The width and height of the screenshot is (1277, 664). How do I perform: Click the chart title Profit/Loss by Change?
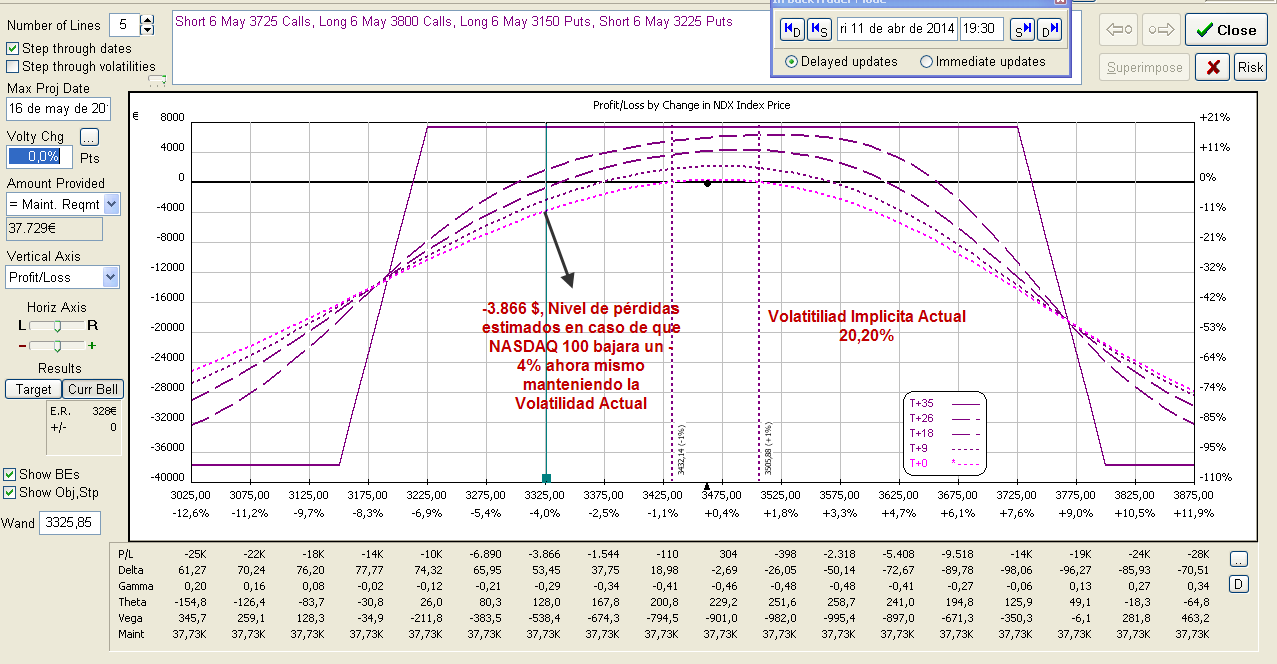(x=692, y=104)
